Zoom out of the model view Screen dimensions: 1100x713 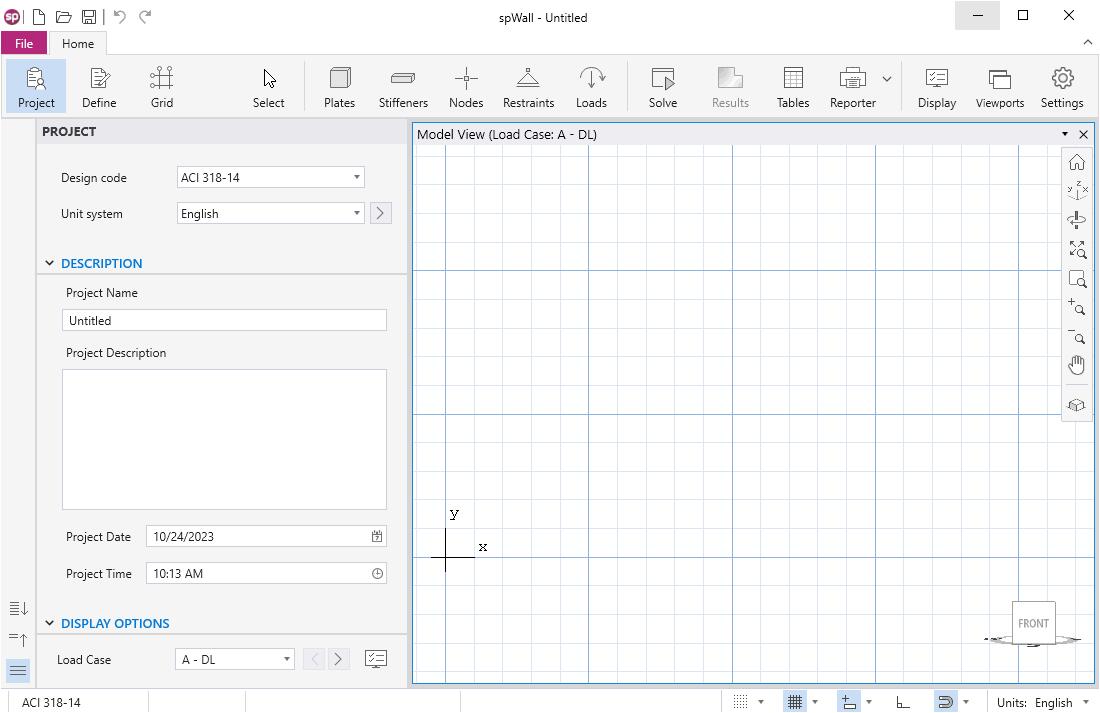click(1077, 336)
